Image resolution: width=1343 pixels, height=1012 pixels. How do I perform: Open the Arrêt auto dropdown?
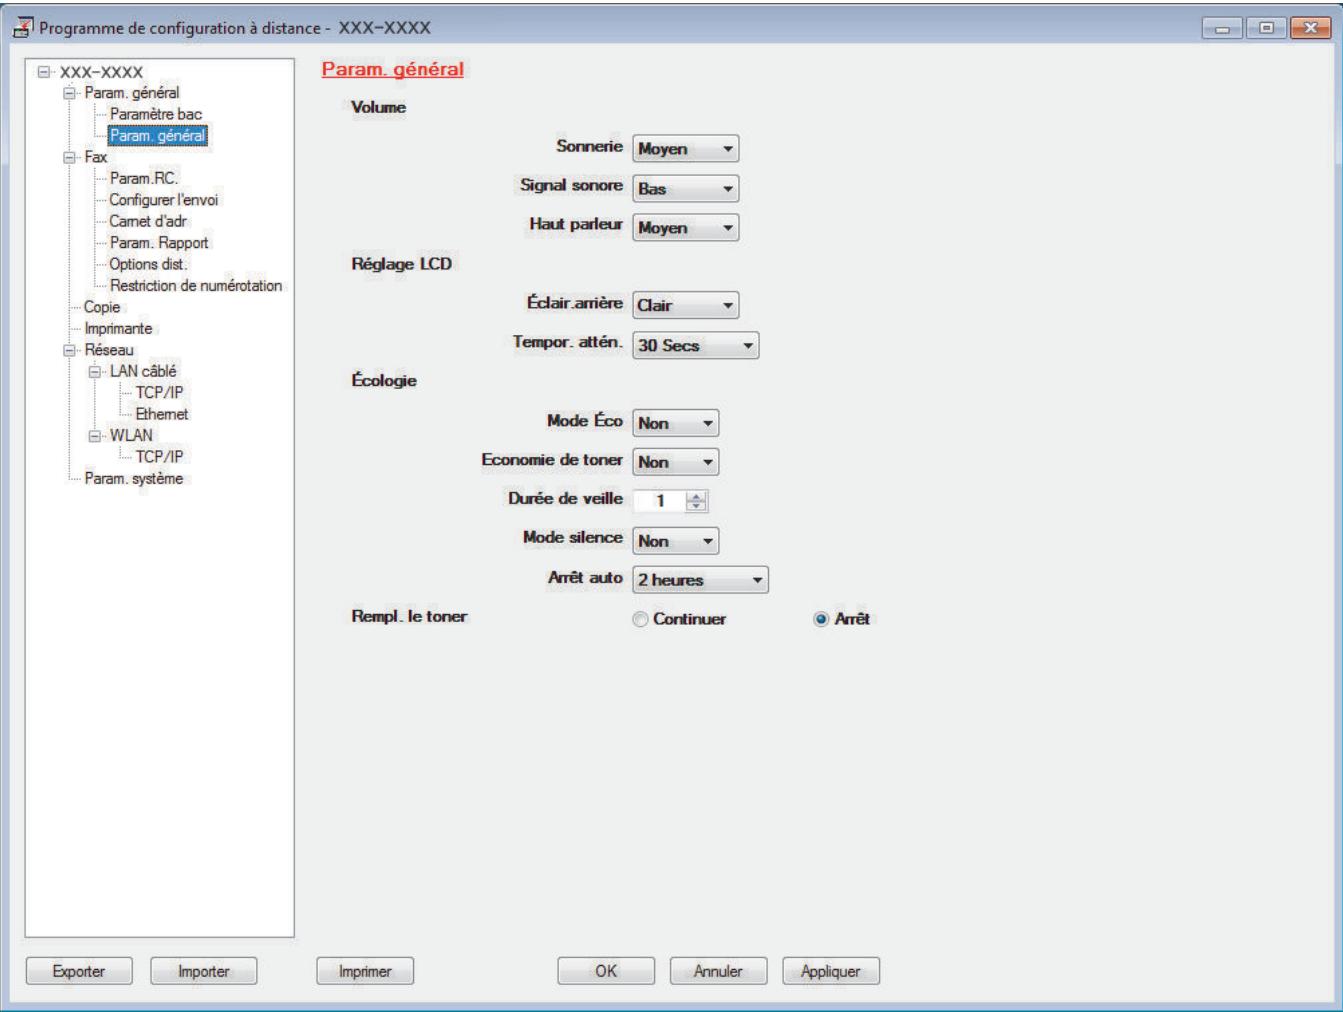[701, 580]
